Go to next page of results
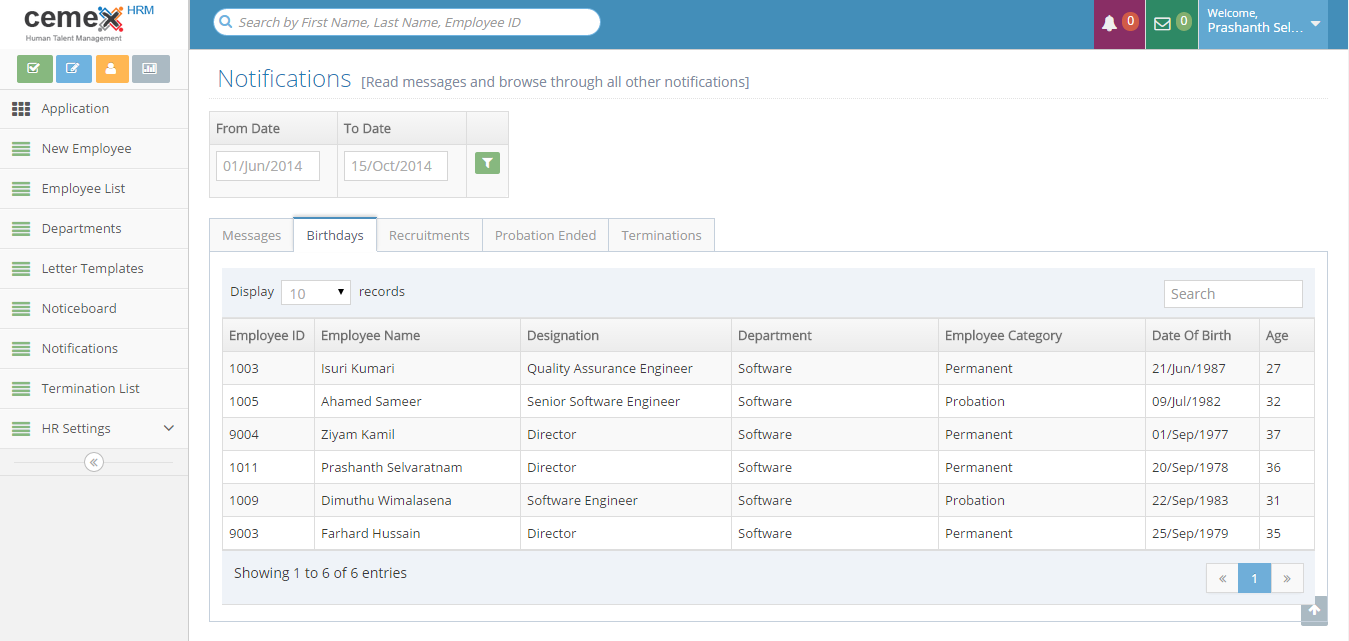 [1287, 578]
